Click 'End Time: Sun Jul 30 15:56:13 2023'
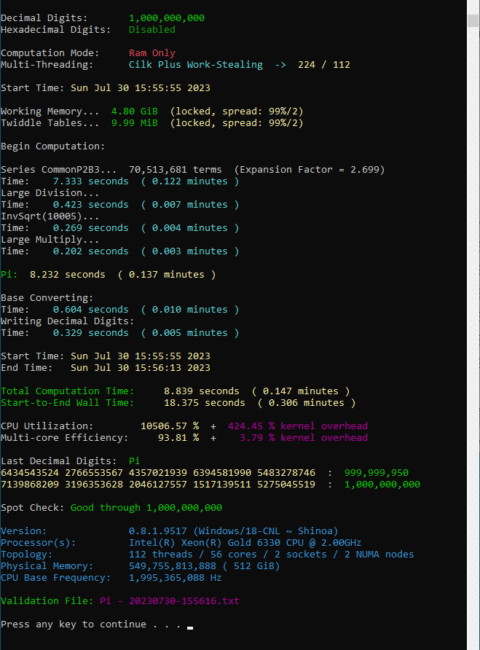Viewport: 480px width, 650px height. click(x=105, y=368)
